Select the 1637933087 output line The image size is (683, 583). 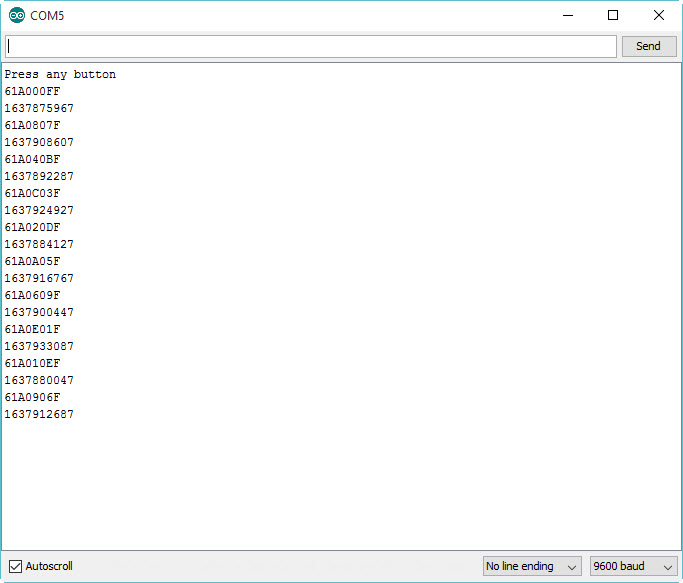[x=39, y=346]
